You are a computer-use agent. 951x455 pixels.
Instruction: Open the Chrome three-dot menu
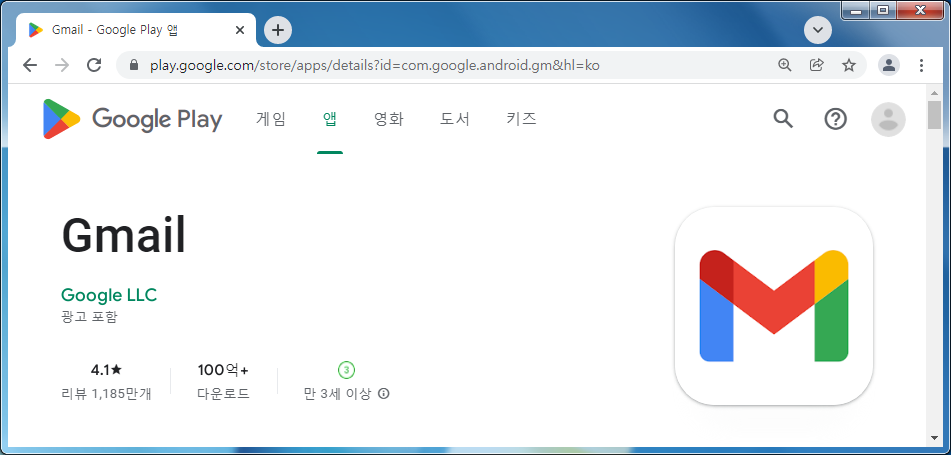tap(921, 65)
